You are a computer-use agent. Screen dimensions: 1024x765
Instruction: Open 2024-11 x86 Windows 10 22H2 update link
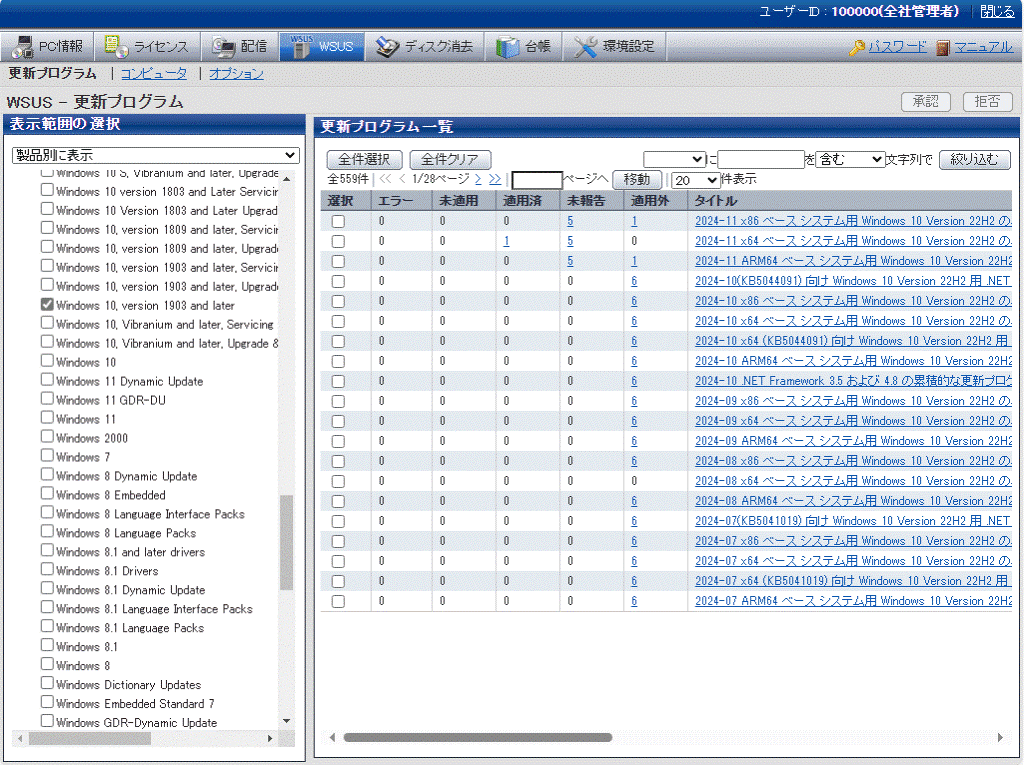pos(853,221)
